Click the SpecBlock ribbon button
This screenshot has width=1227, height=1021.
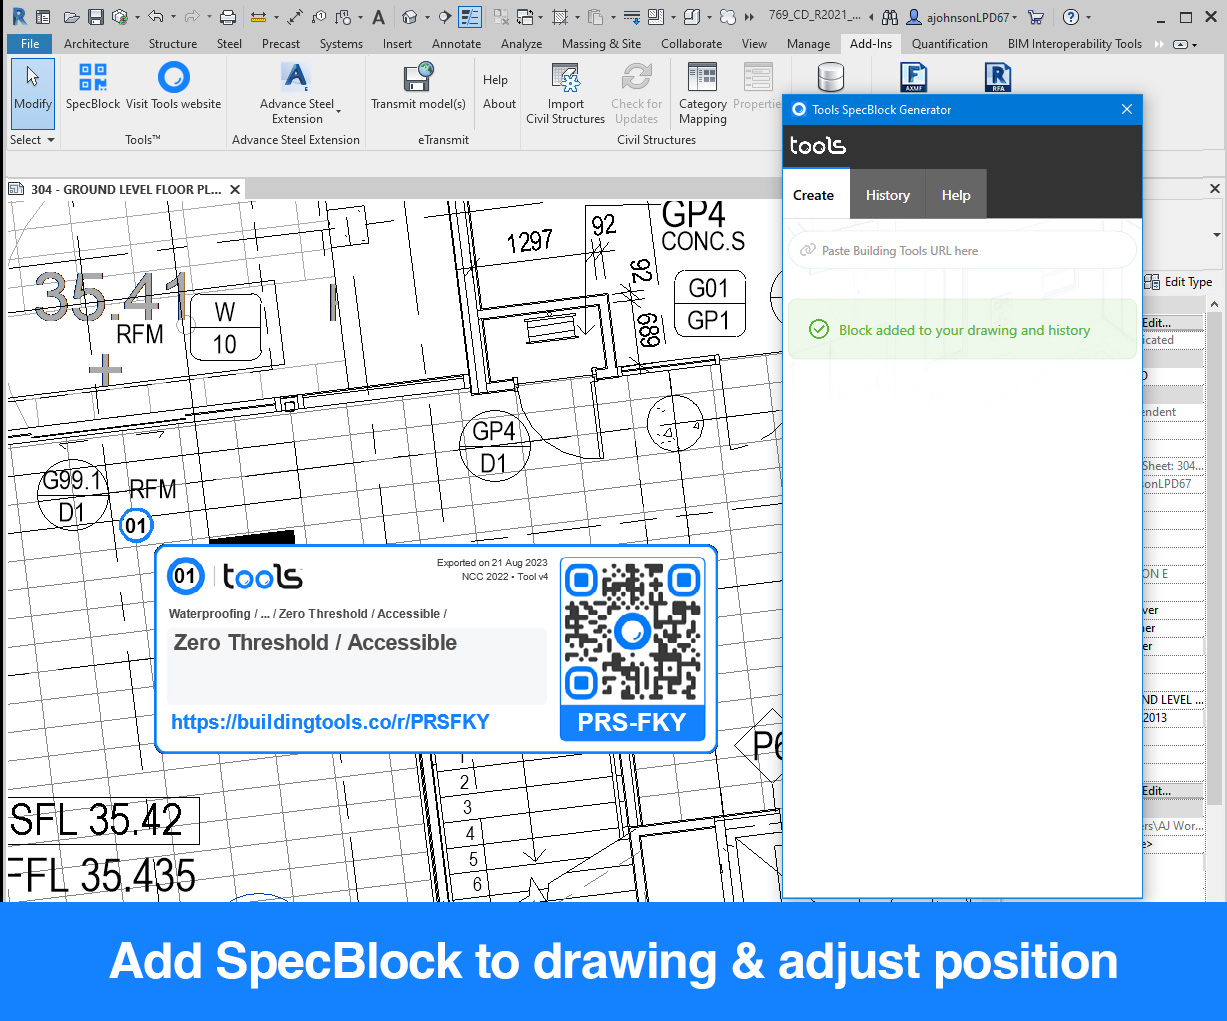pyautogui.click(x=92, y=86)
